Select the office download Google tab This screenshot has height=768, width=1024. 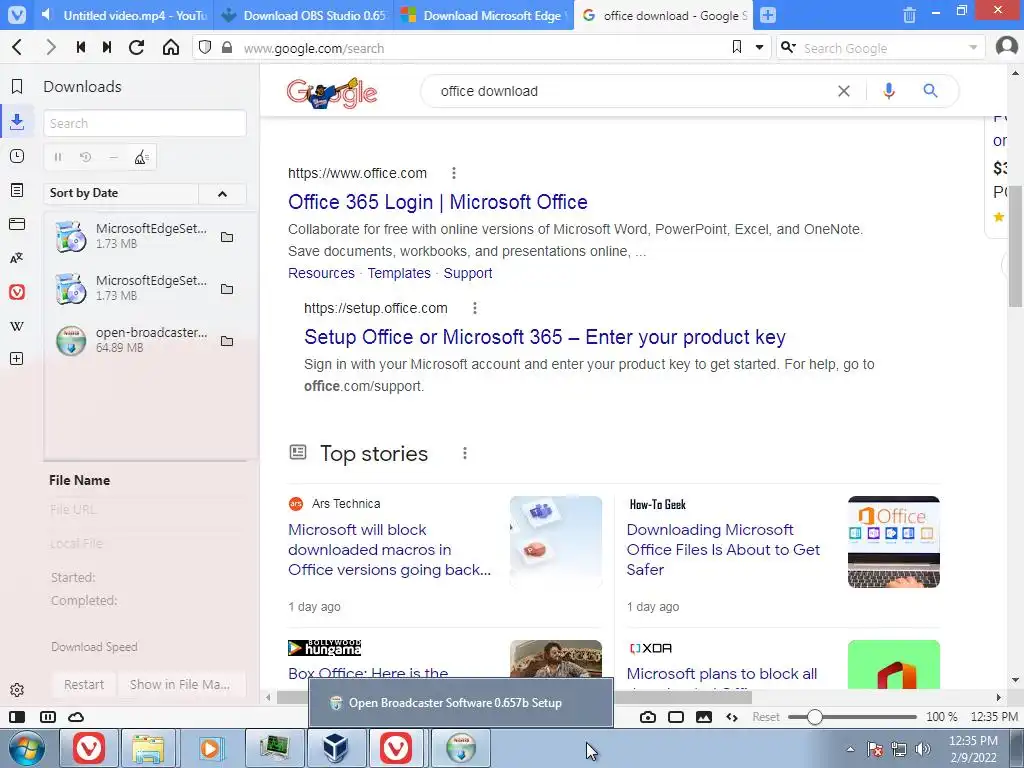[664, 15]
